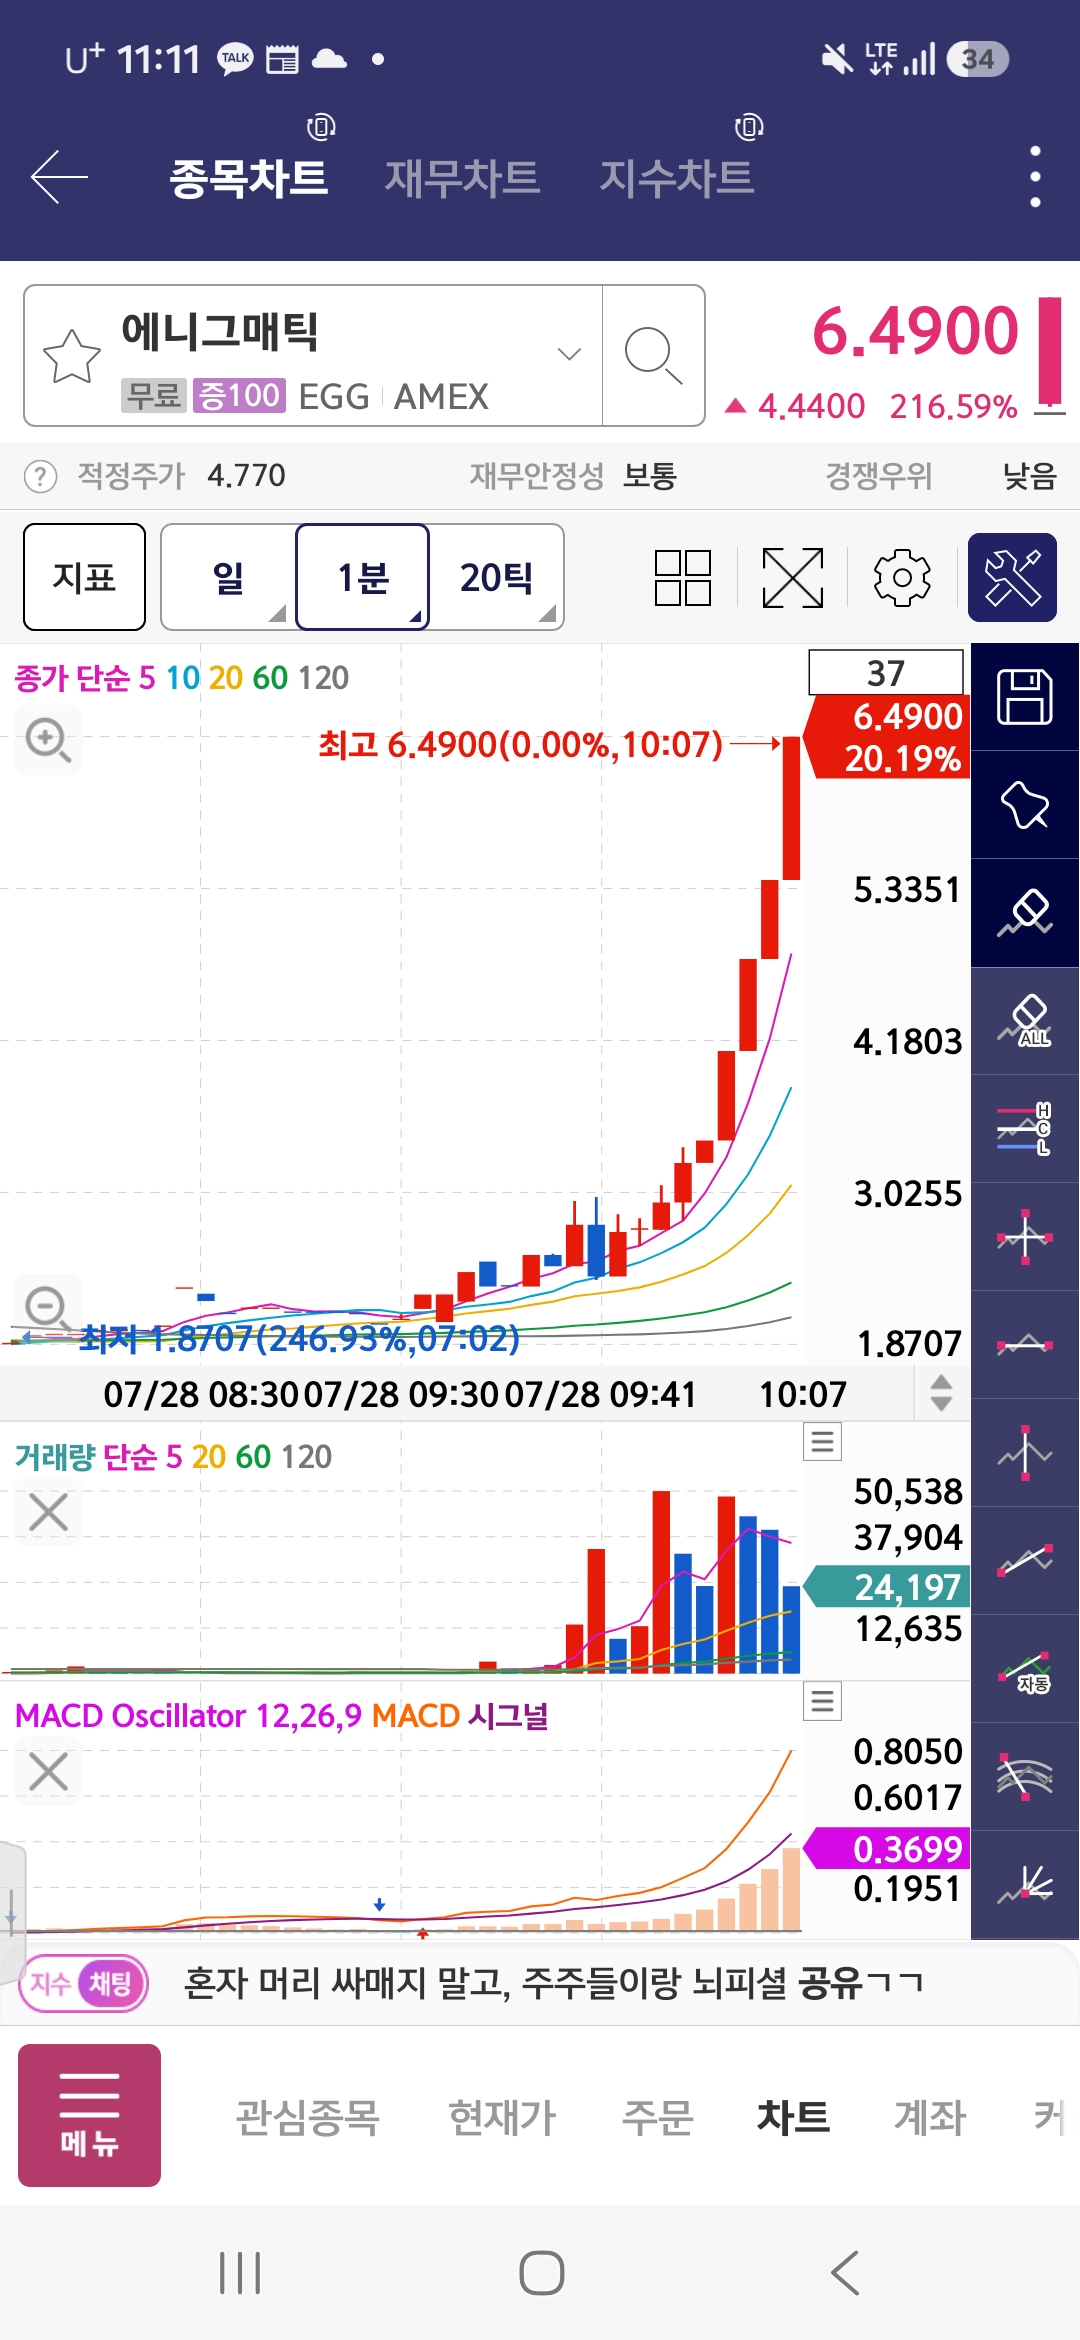Tap the price range bar indicator
1080x2340 pixels.
coord(1050,355)
